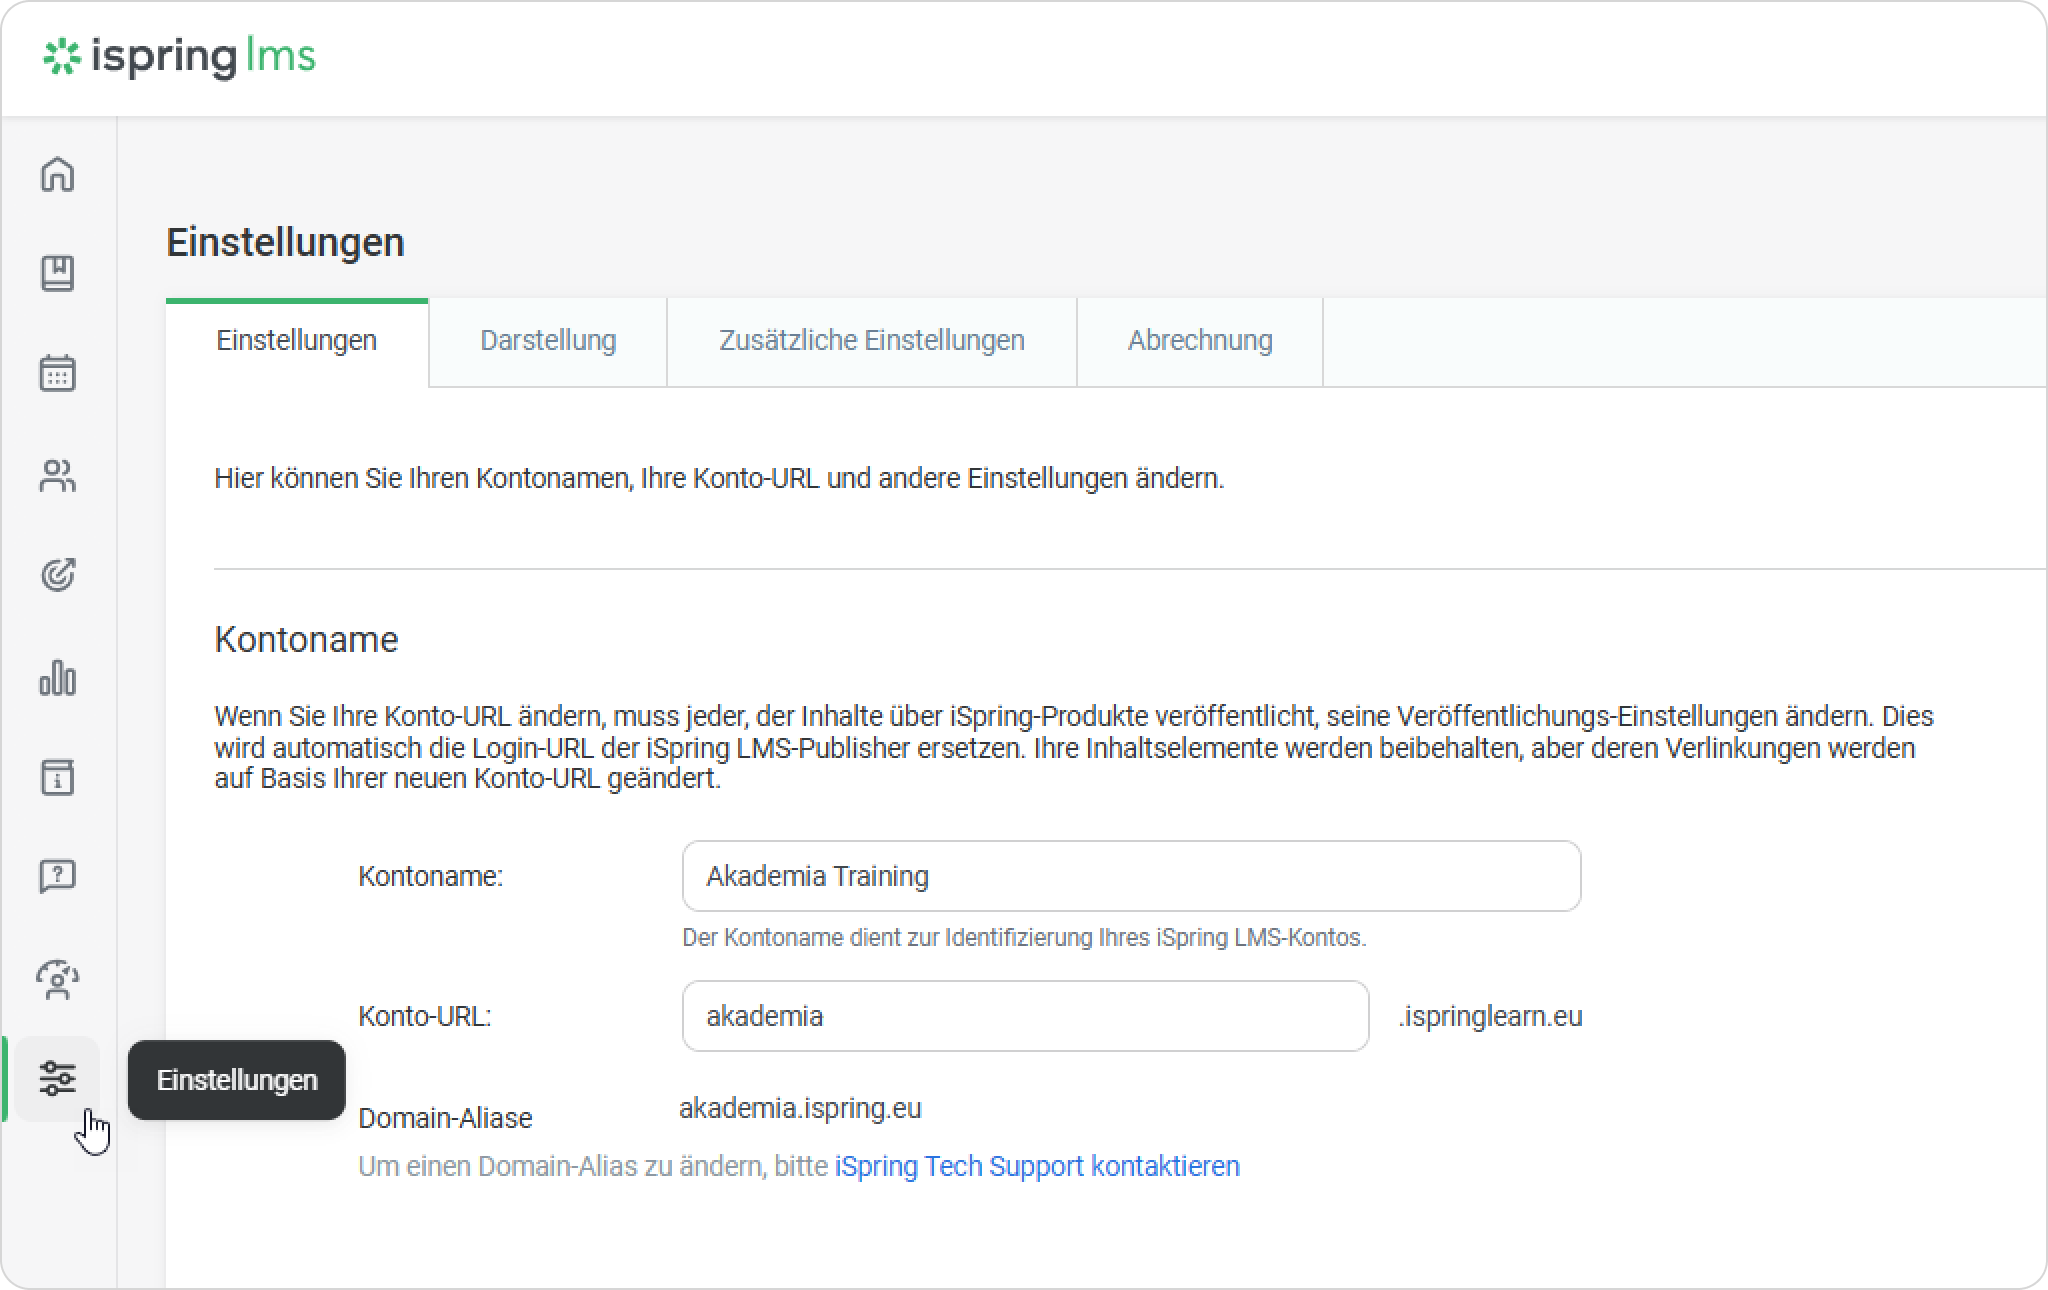Click the iSpring LMS logo
The image size is (2048, 1290).
[x=180, y=57]
